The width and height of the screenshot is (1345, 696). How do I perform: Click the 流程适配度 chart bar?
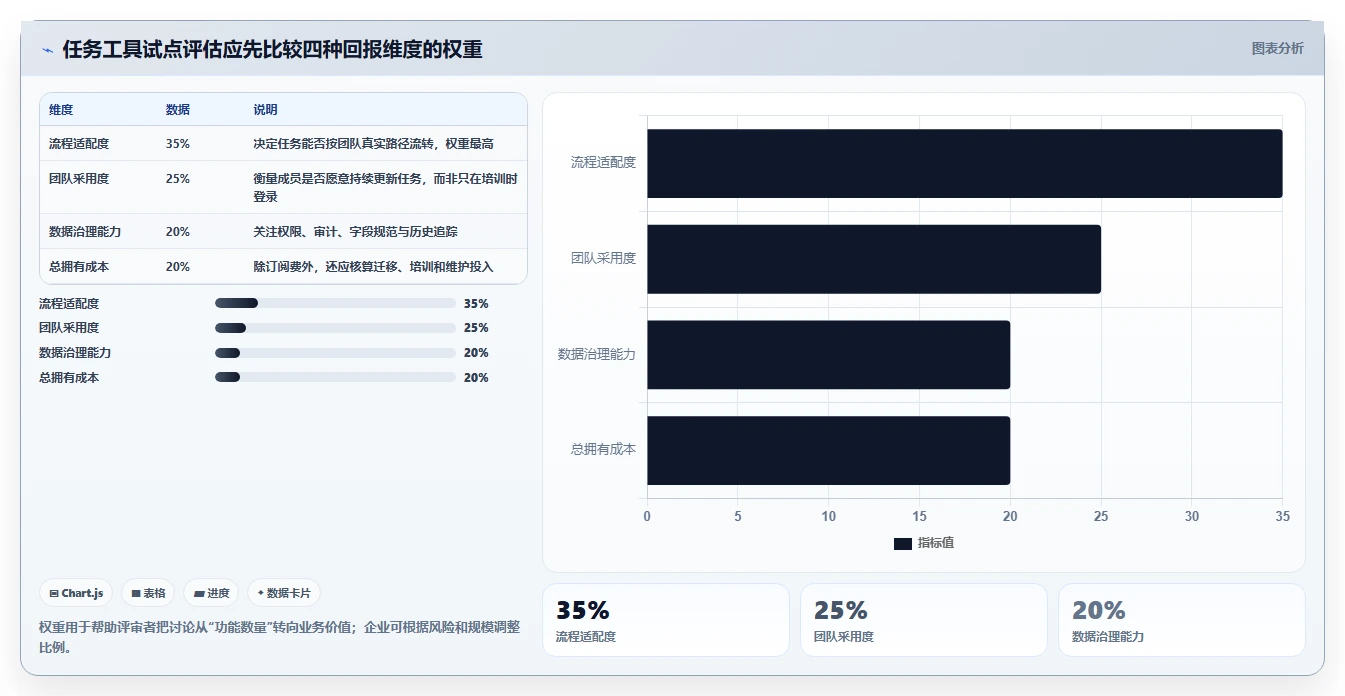point(965,163)
